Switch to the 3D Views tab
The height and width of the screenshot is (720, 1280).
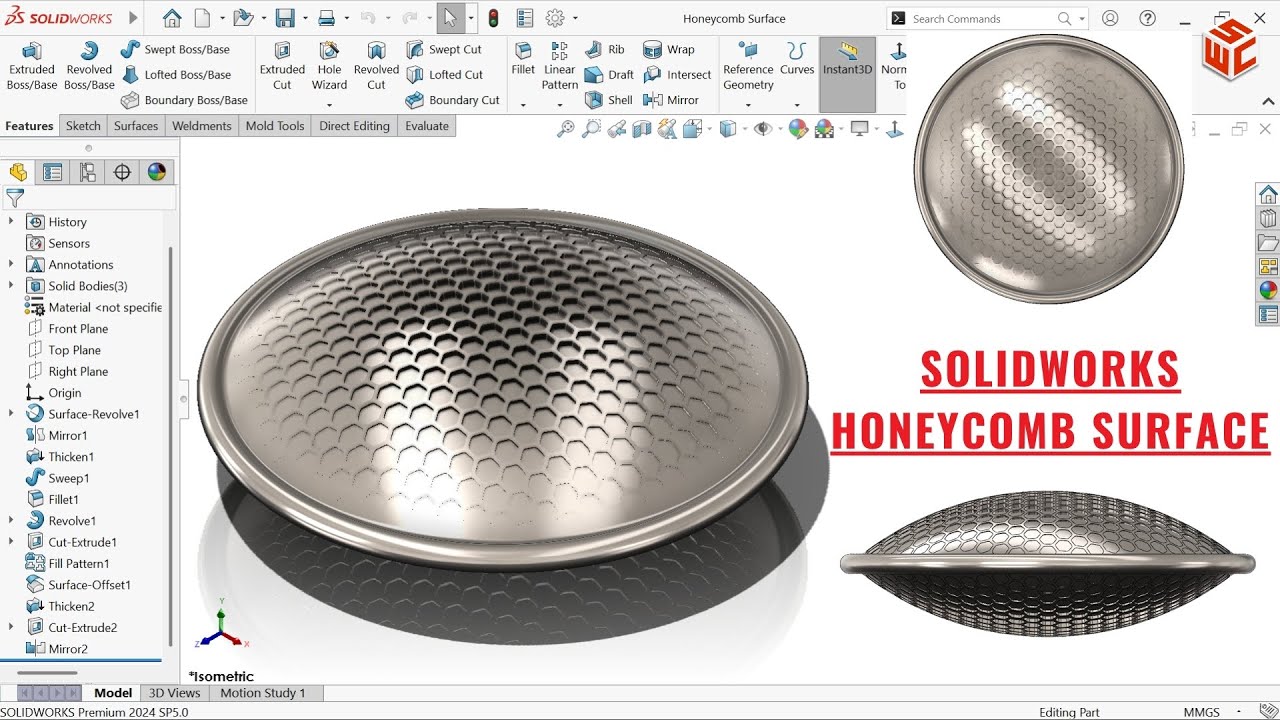[174, 693]
